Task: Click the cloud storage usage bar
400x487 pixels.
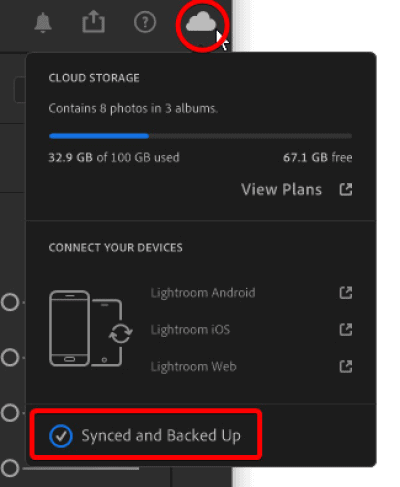Action: pyautogui.click(x=200, y=136)
